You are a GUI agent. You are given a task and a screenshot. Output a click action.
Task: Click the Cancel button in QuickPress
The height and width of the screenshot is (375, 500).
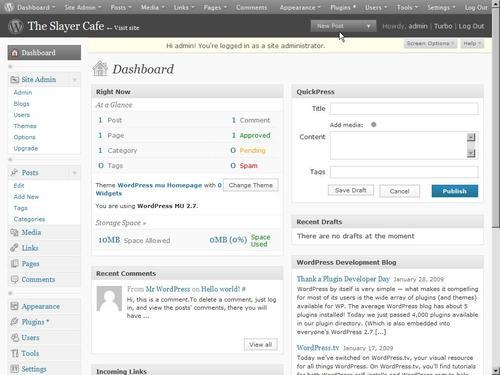pyautogui.click(x=399, y=191)
